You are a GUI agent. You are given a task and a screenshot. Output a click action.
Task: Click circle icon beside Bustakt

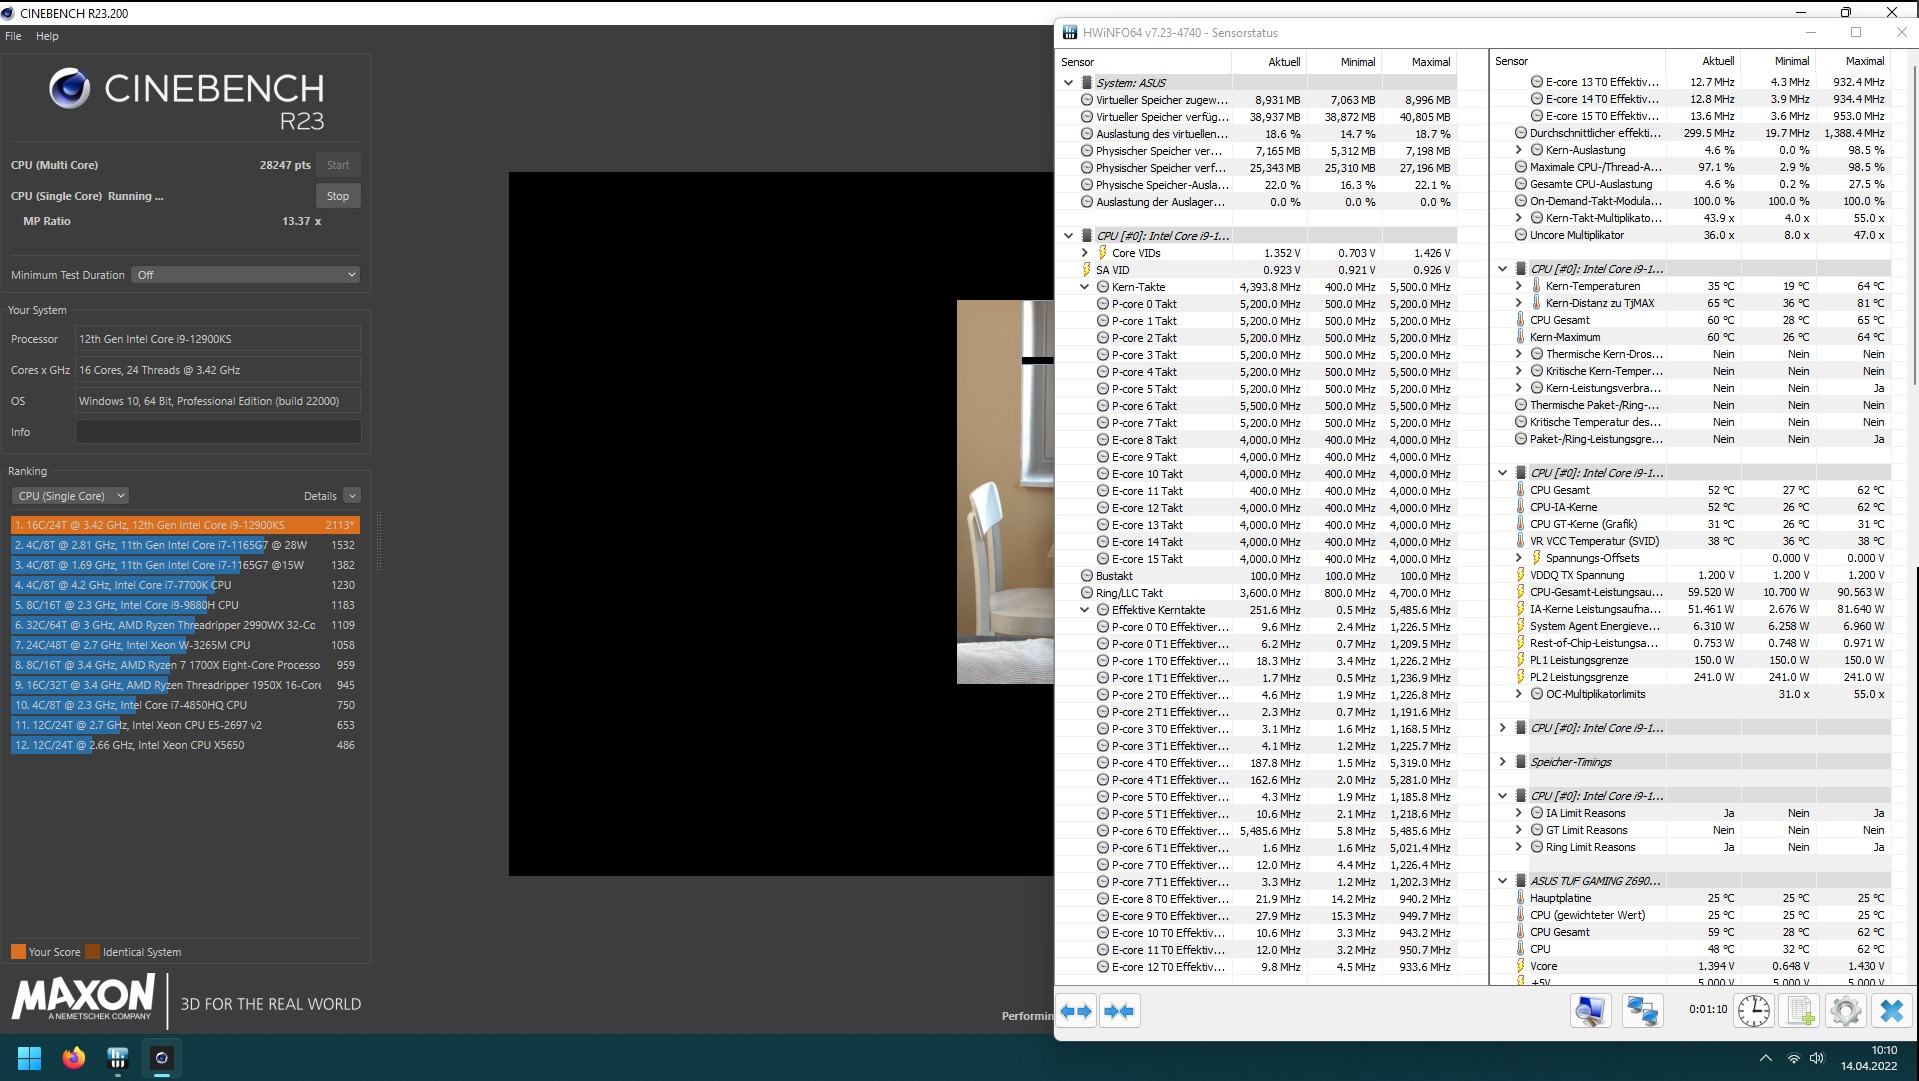(1086, 576)
